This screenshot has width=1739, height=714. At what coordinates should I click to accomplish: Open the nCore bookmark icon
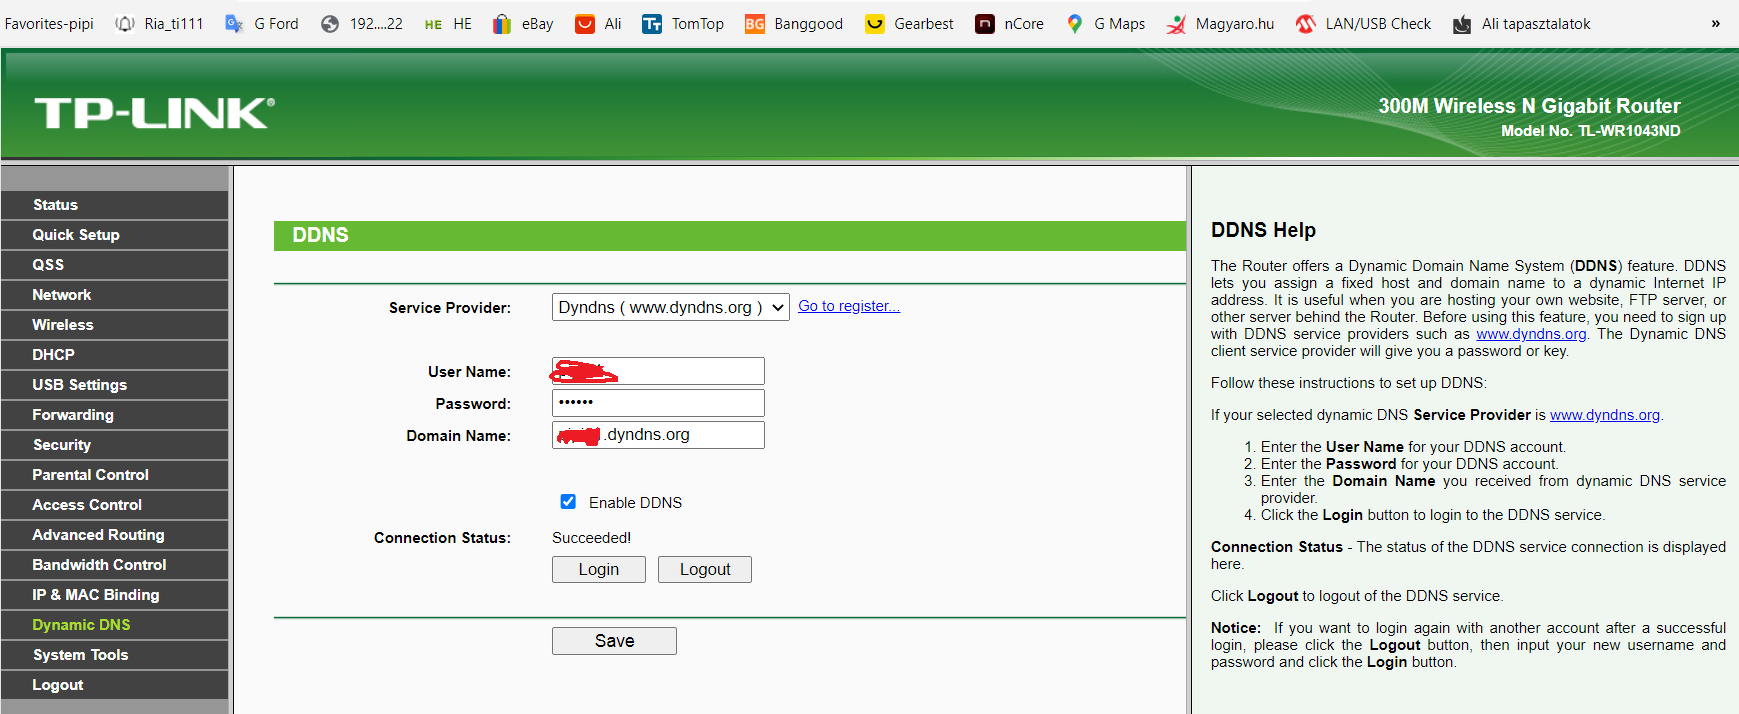pyautogui.click(x=985, y=24)
